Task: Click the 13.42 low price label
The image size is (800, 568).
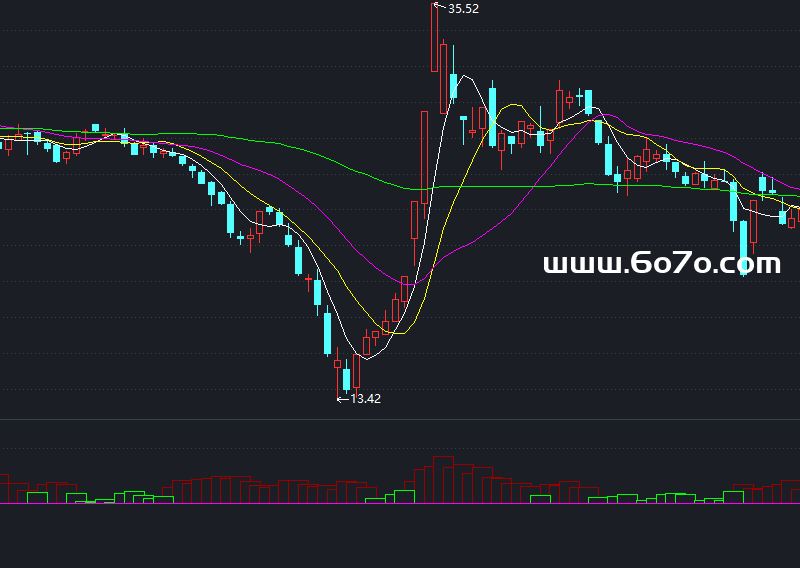Action: click(x=366, y=398)
